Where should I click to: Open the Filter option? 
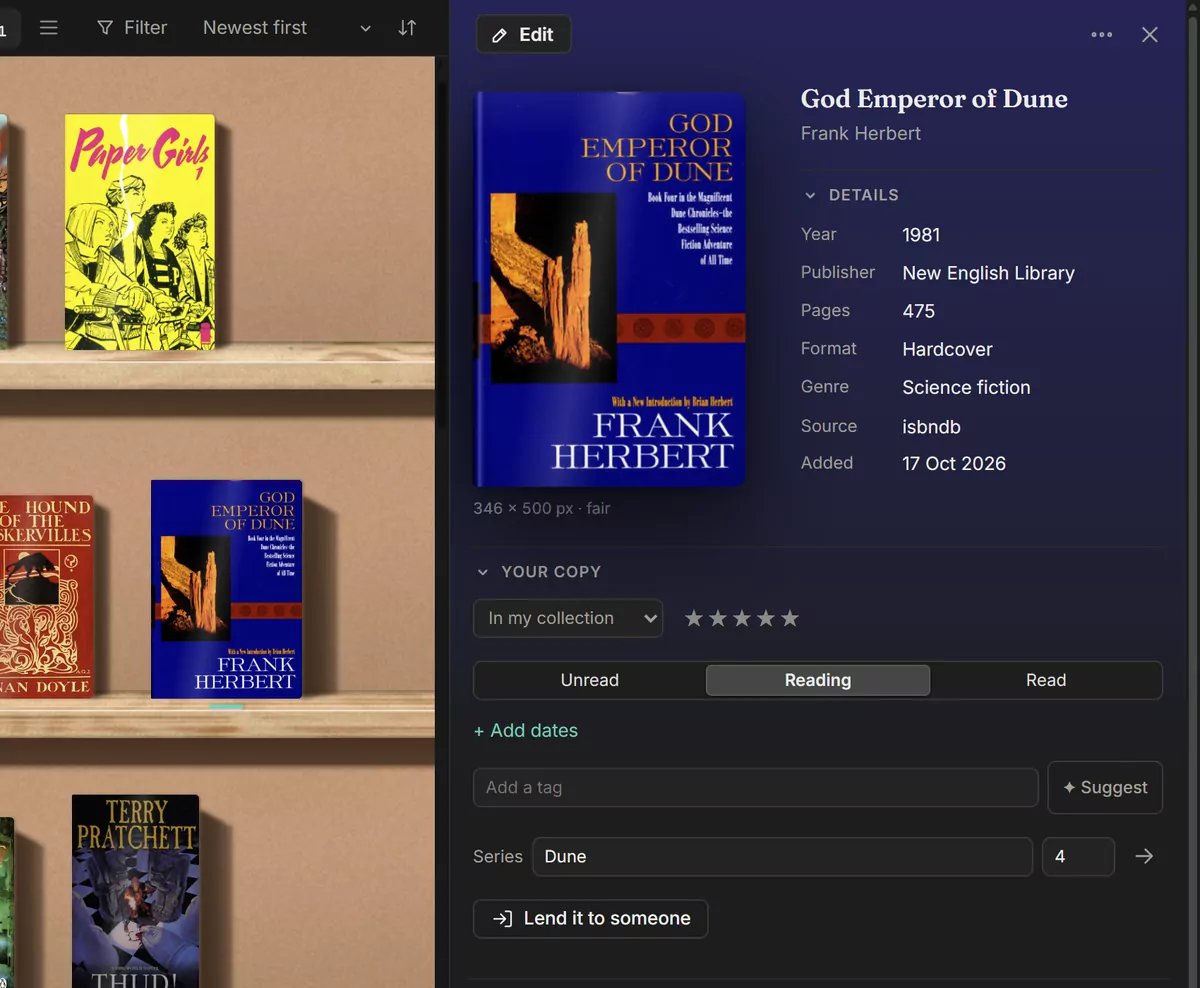tap(132, 28)
